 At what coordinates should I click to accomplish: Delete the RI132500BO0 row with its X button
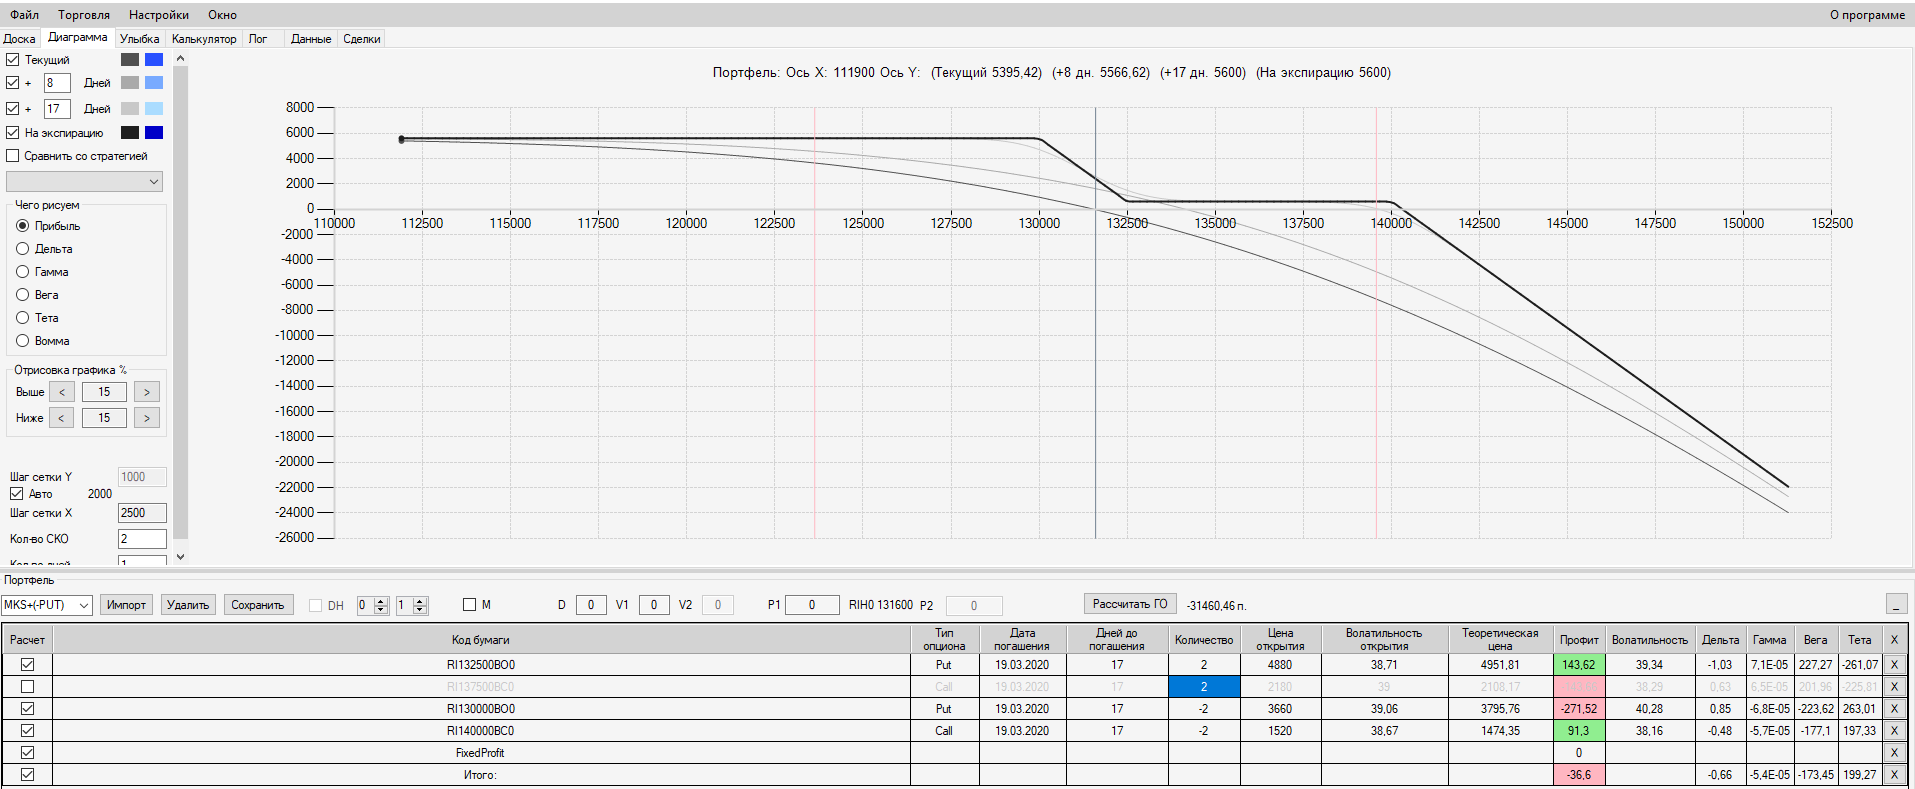[1893, 665]
